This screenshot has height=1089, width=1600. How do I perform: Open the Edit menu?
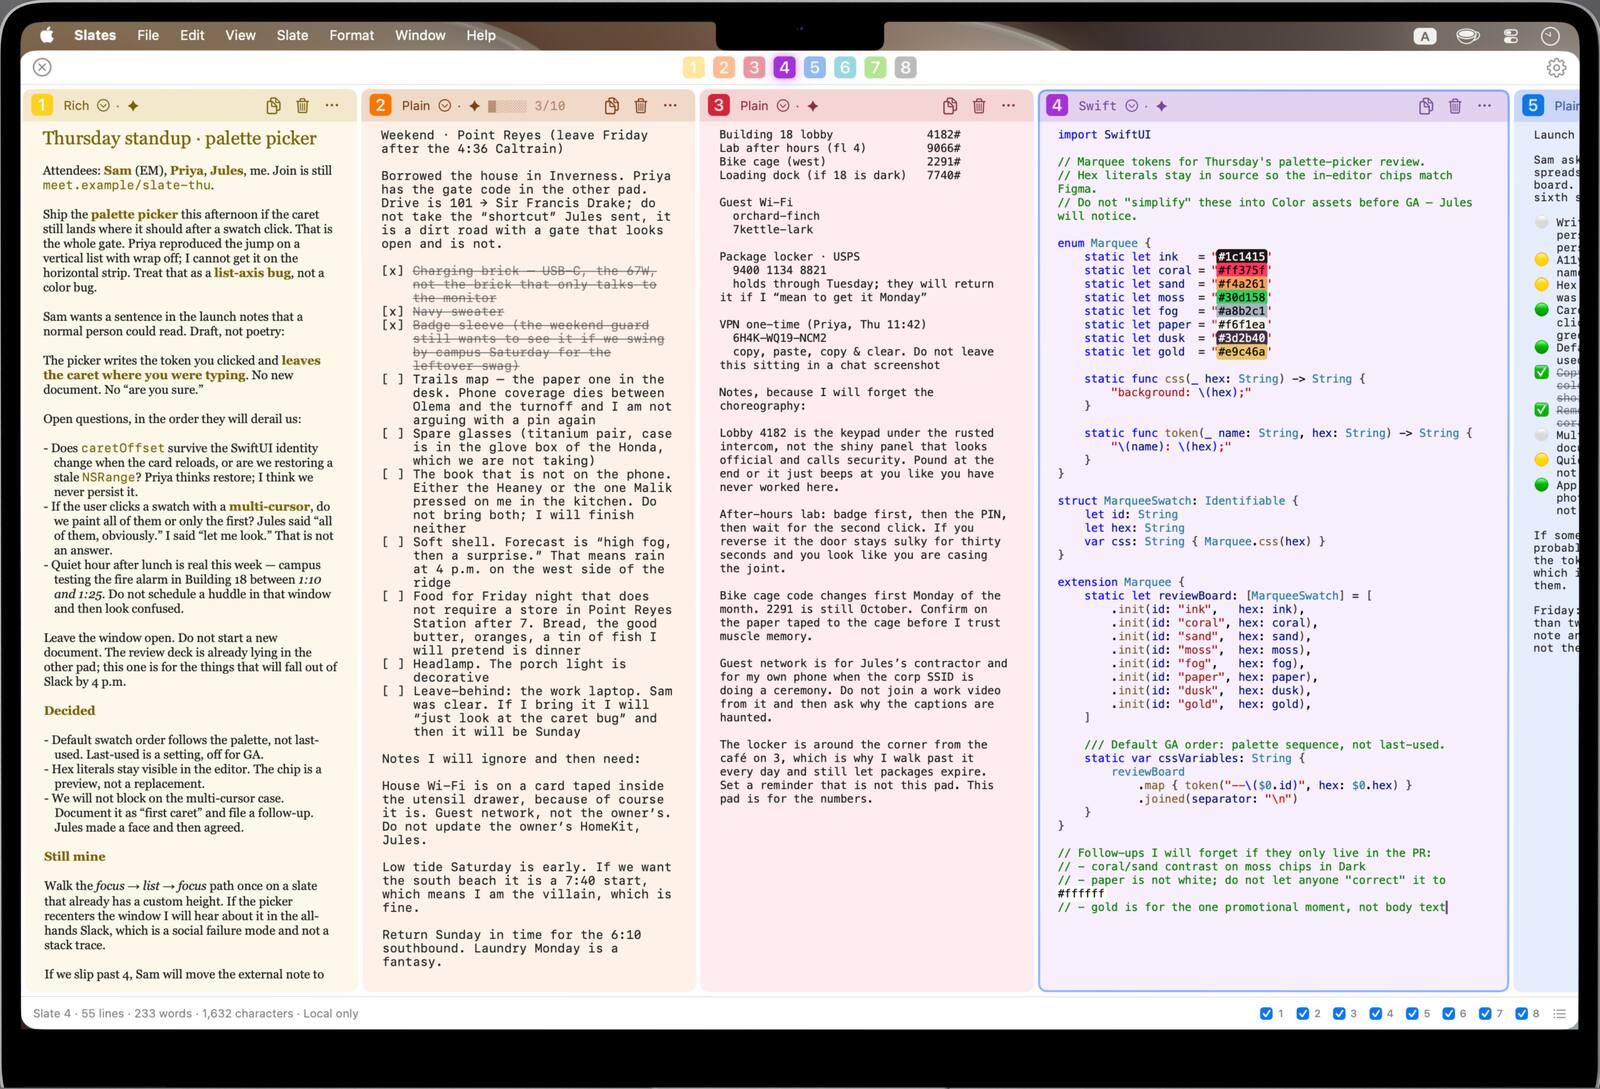[192, 35]
